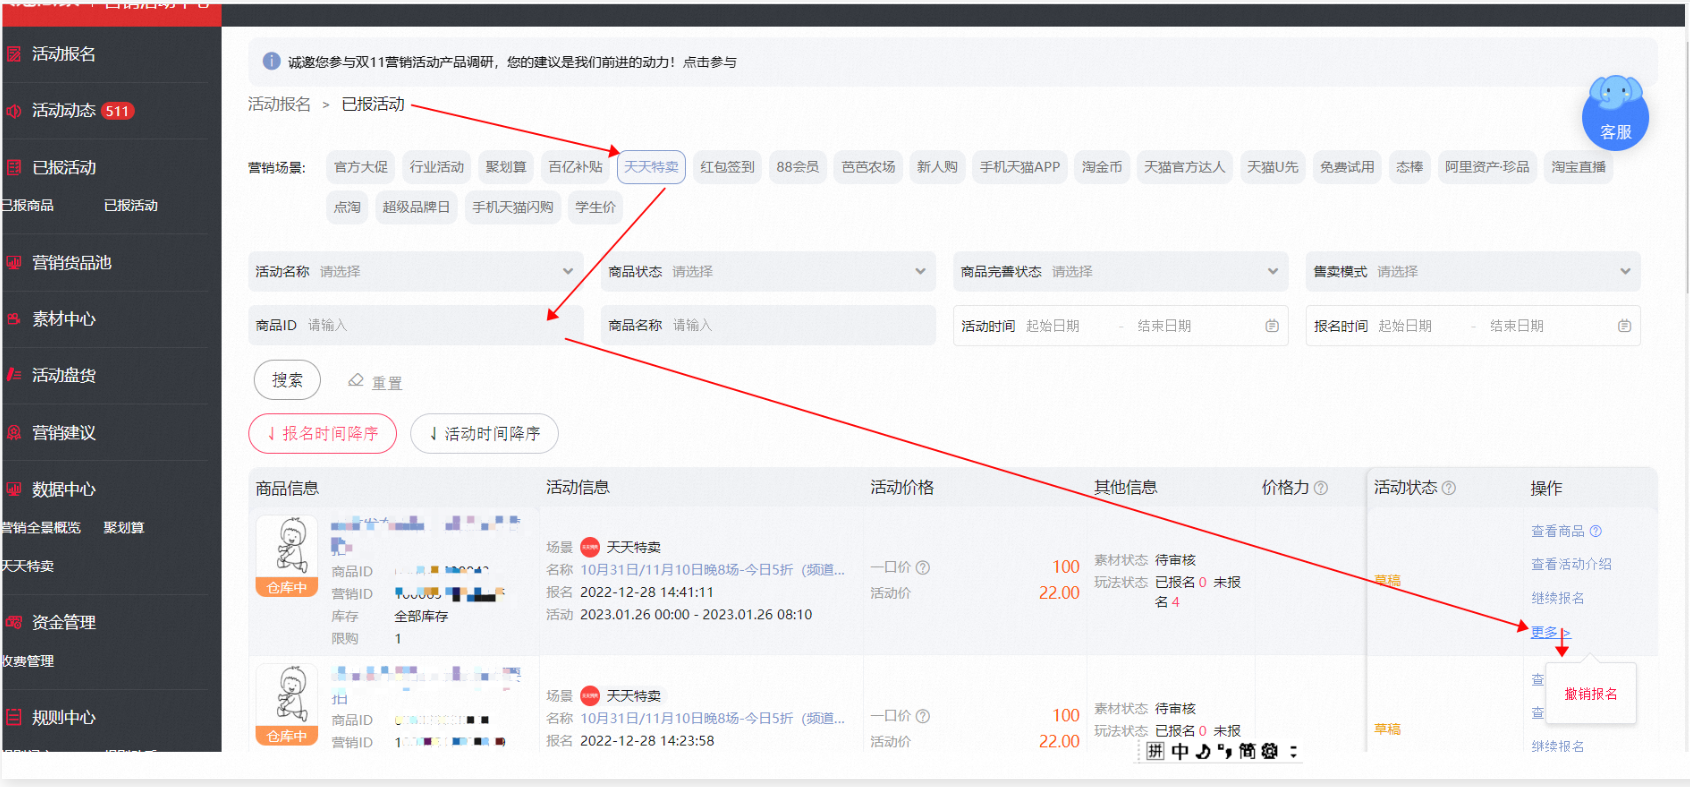The width and height of the screenshot is (1690, 787).
Task: Click the 商品名称 input field
Action: point(768,325)
